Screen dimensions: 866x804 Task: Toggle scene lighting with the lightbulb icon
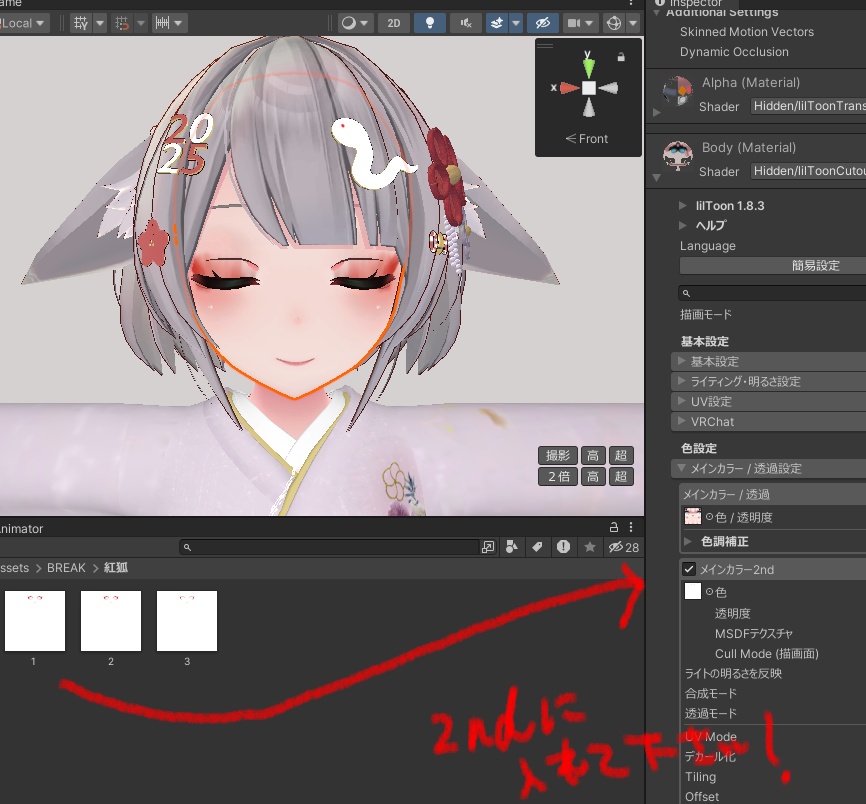[x=430, y=23]
